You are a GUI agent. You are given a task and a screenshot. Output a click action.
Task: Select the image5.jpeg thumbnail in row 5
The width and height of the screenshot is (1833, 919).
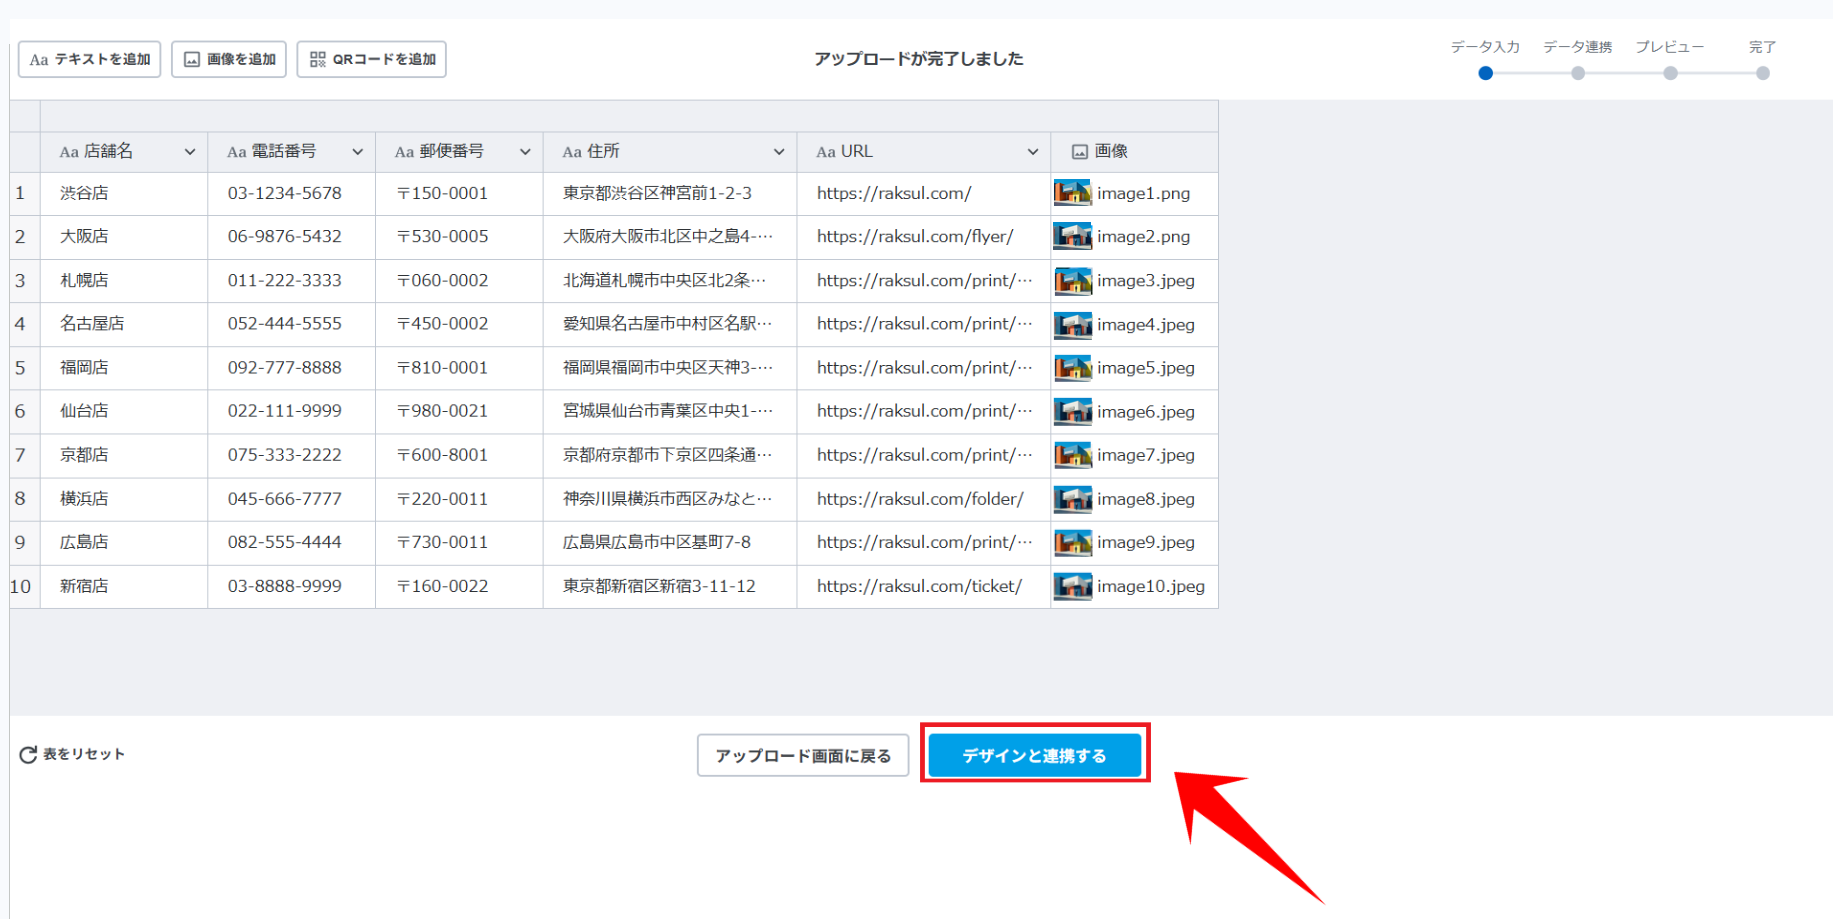pyautogui.click(x=1072, y=368)
